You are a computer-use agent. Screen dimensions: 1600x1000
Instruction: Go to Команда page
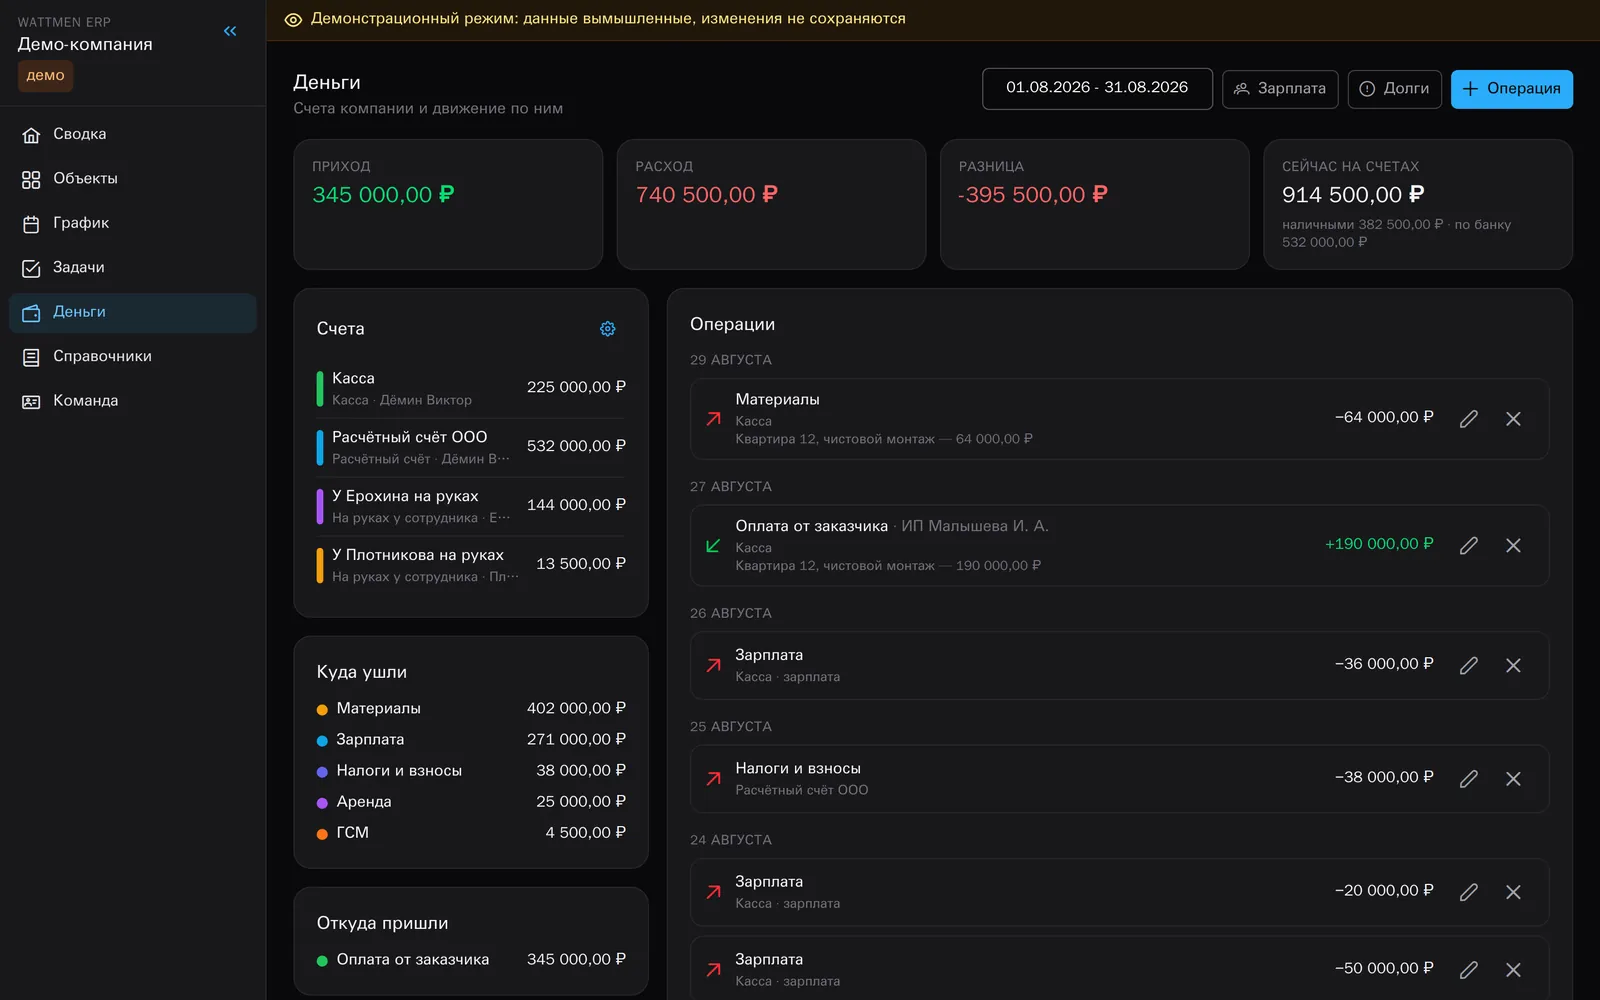tap(133, 401)
